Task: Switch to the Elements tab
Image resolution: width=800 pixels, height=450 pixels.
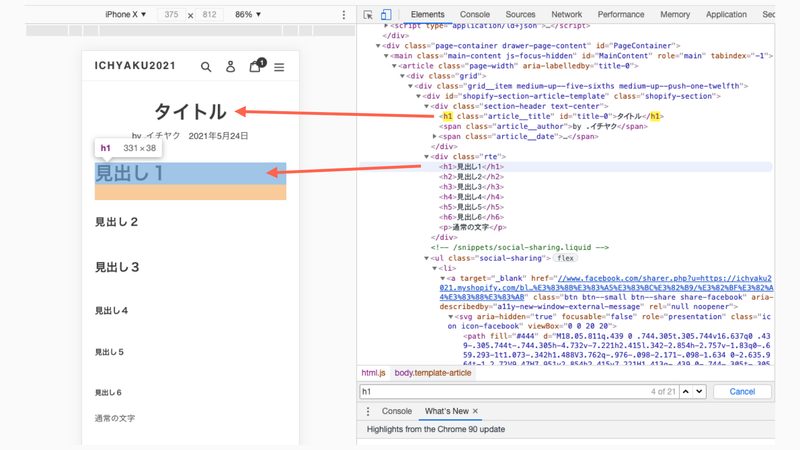Action: 428,14
